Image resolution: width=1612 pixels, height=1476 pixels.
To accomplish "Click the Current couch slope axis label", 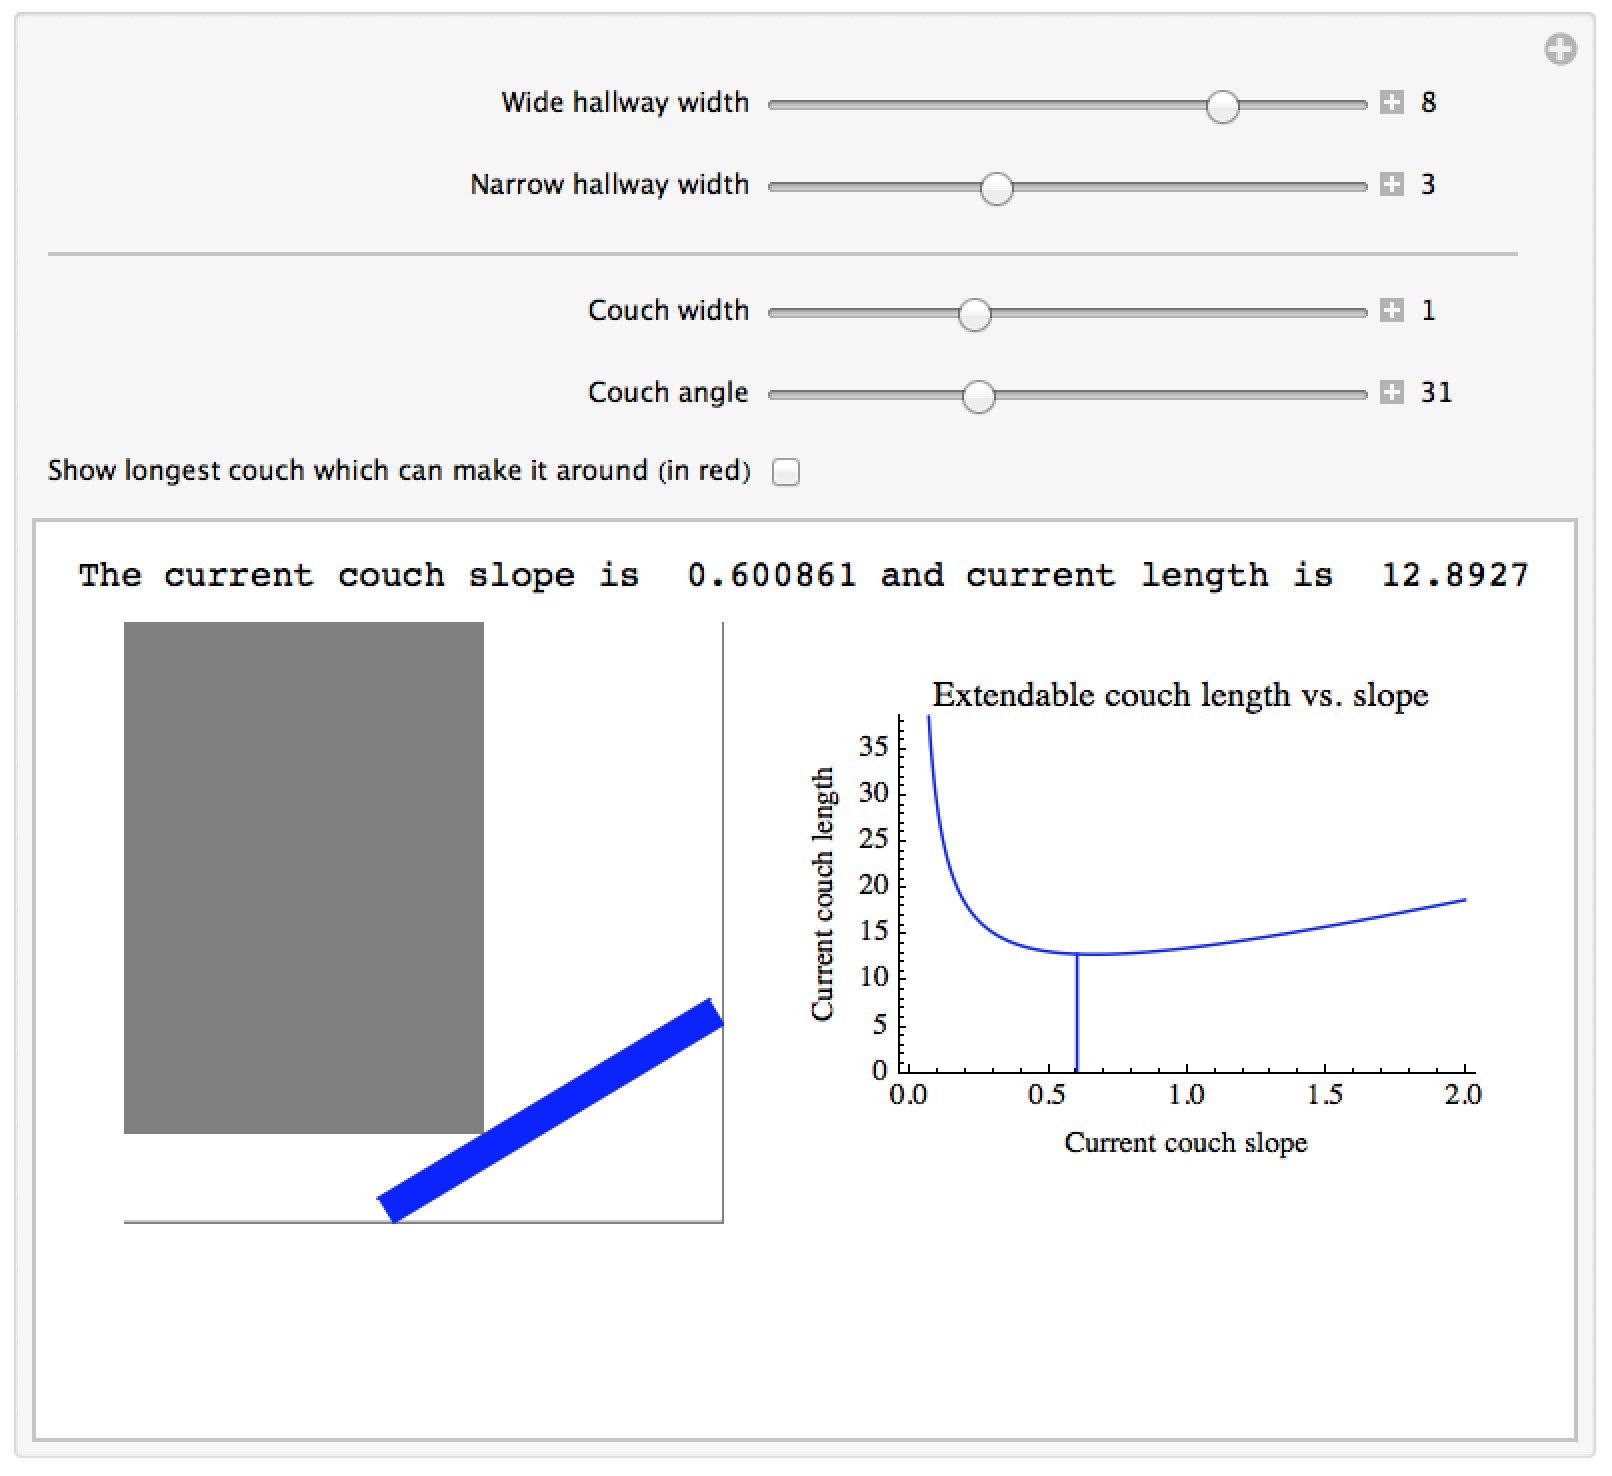I will point(1186,1142).
